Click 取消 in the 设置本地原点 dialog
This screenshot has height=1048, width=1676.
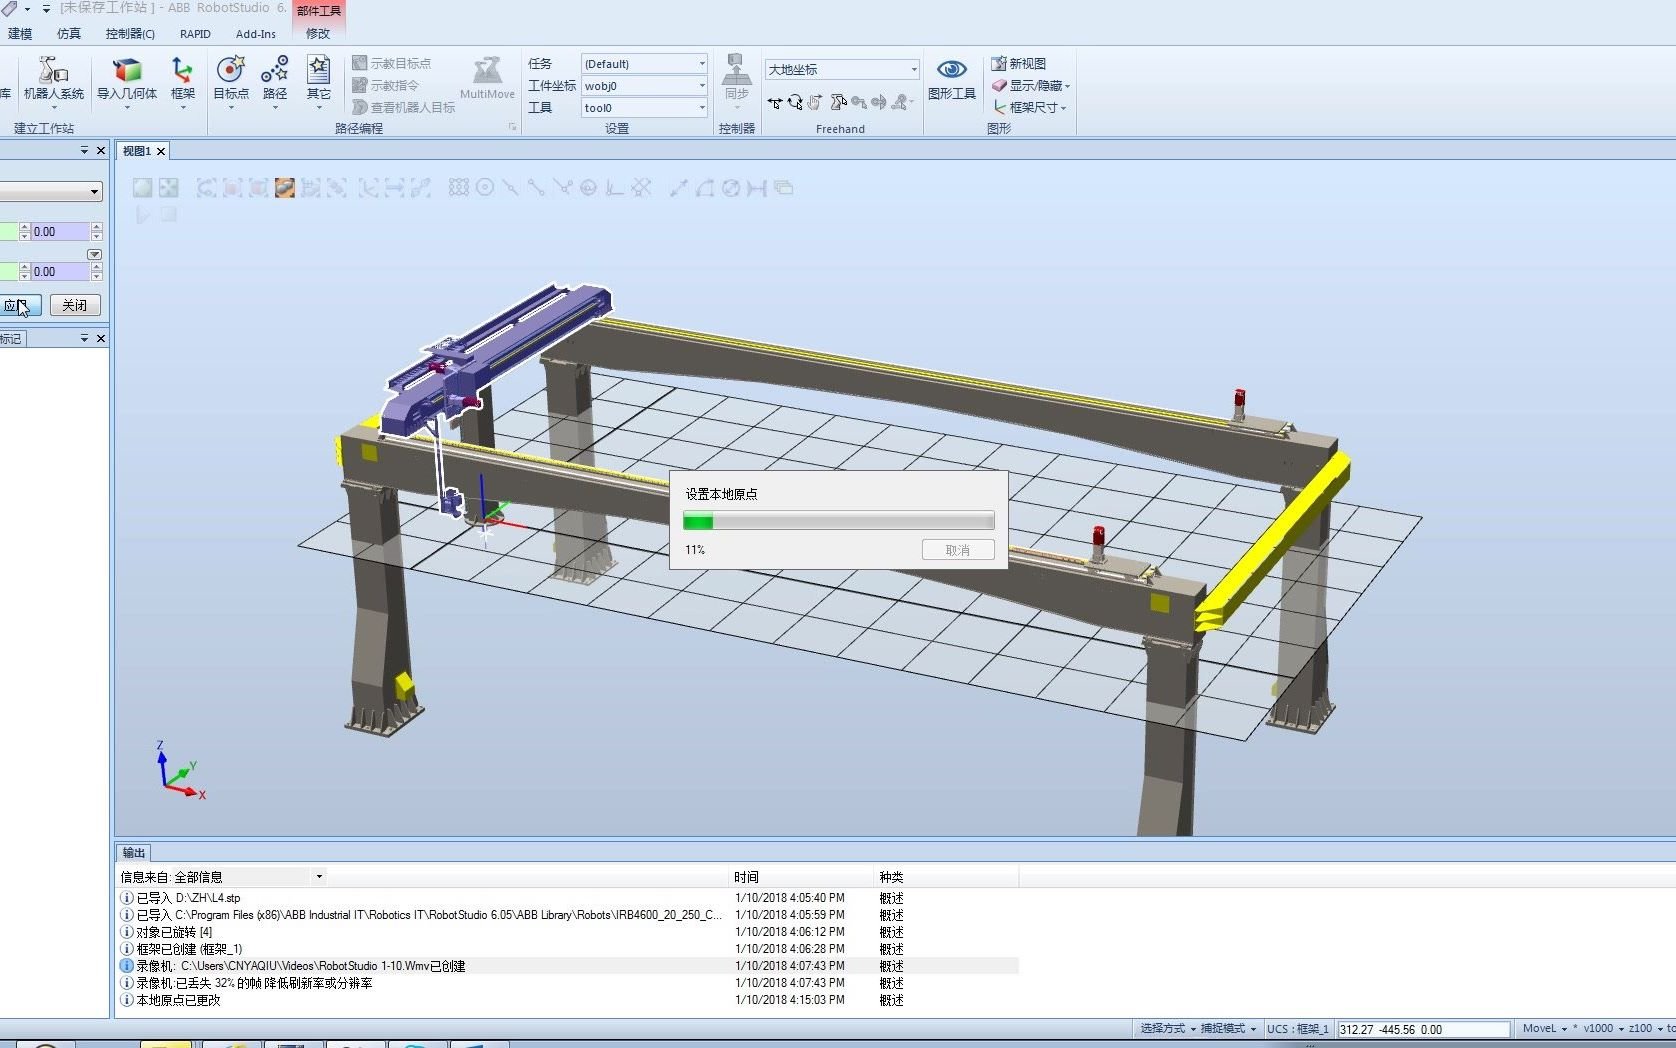pyautogui.click(x=958, y=550)
